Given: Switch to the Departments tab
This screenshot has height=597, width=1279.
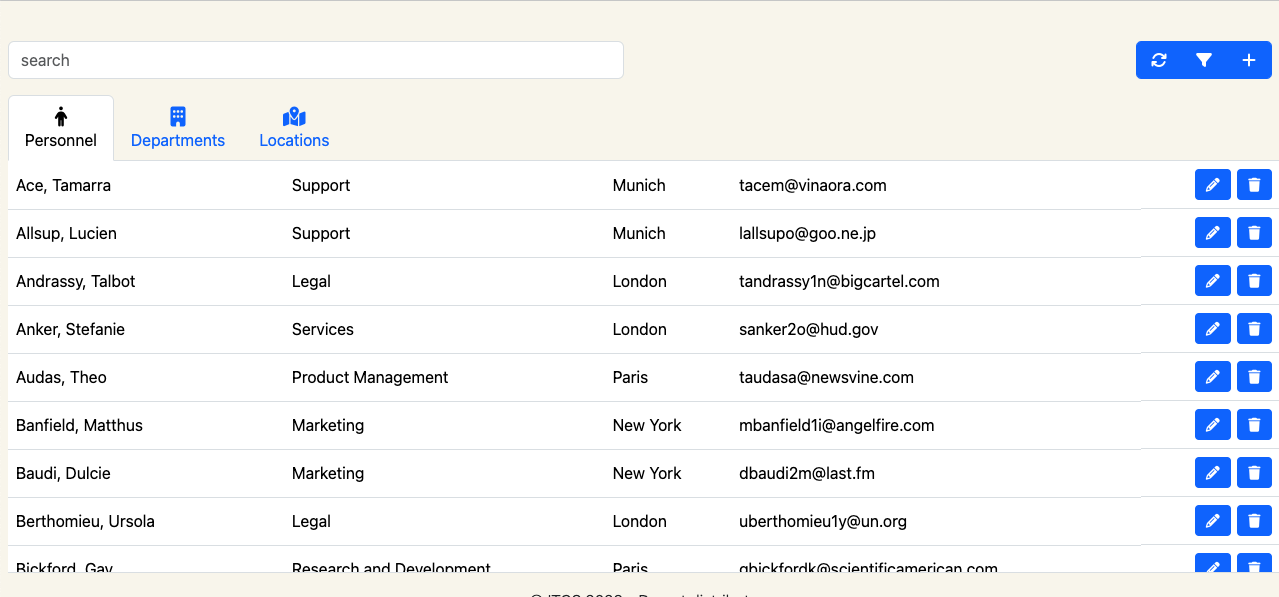Looking at the screenshot, I should pos(177,140).
